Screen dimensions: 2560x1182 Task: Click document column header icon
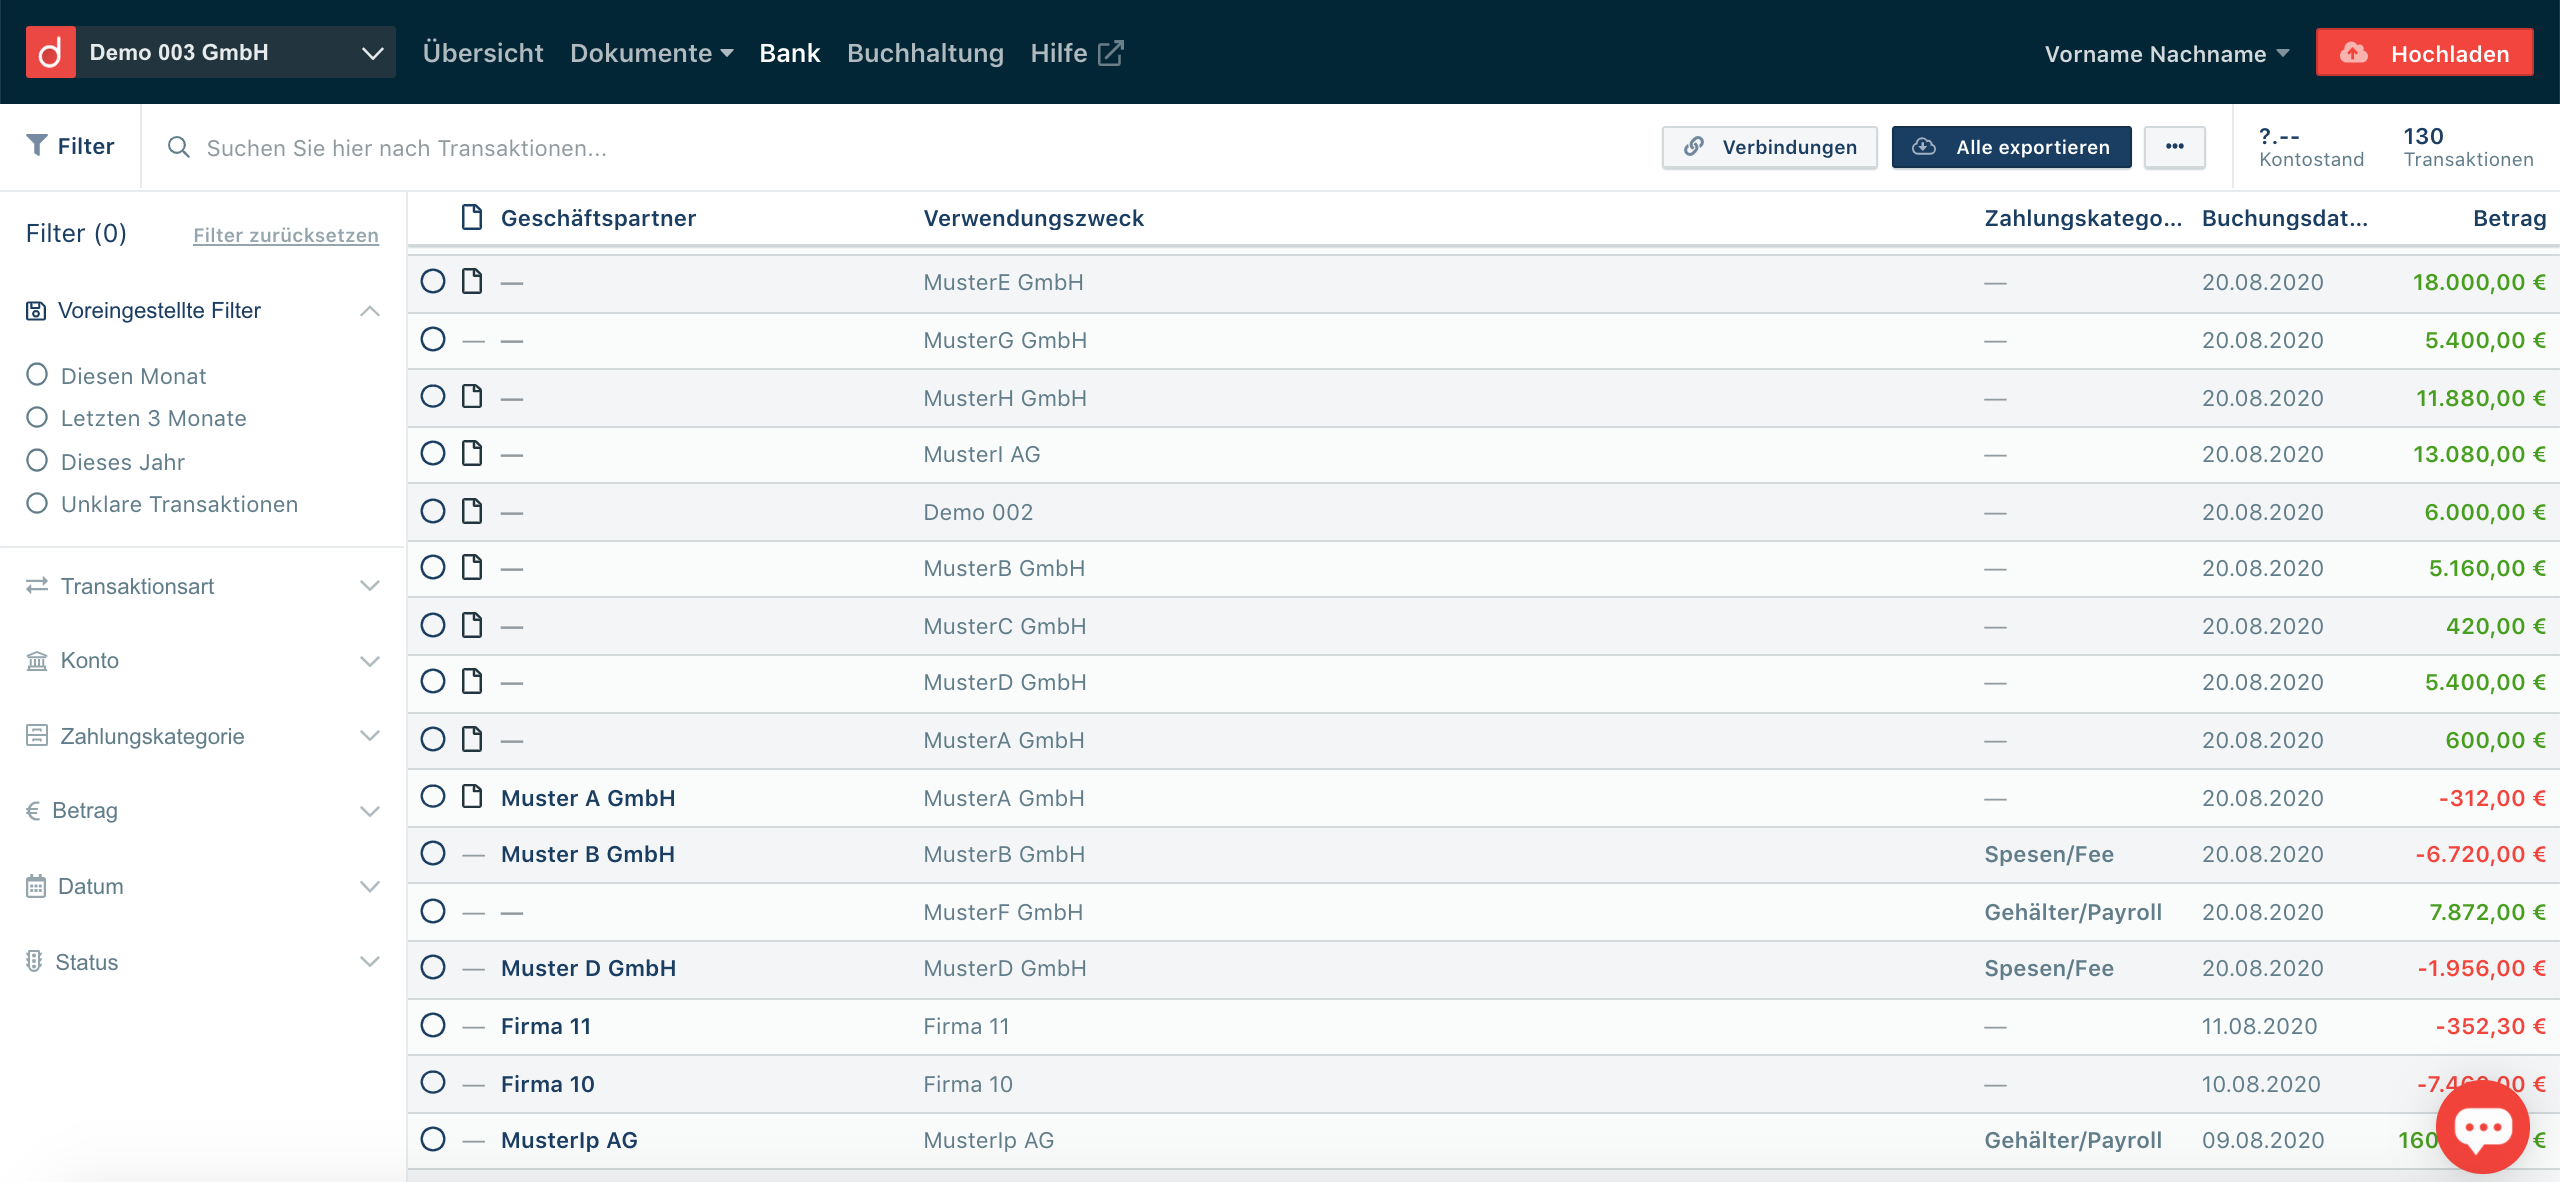pyautogui.click(x=472, y=217)
